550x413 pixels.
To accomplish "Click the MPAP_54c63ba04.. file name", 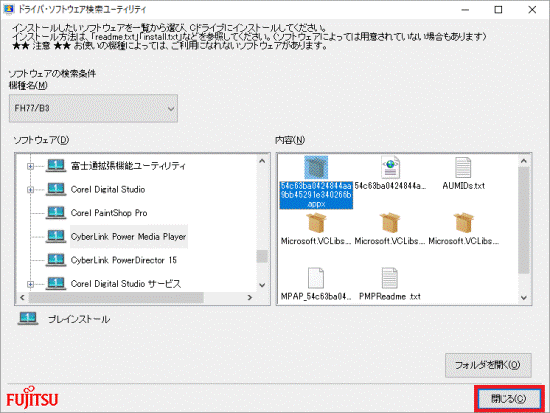I will pos(316,296).
